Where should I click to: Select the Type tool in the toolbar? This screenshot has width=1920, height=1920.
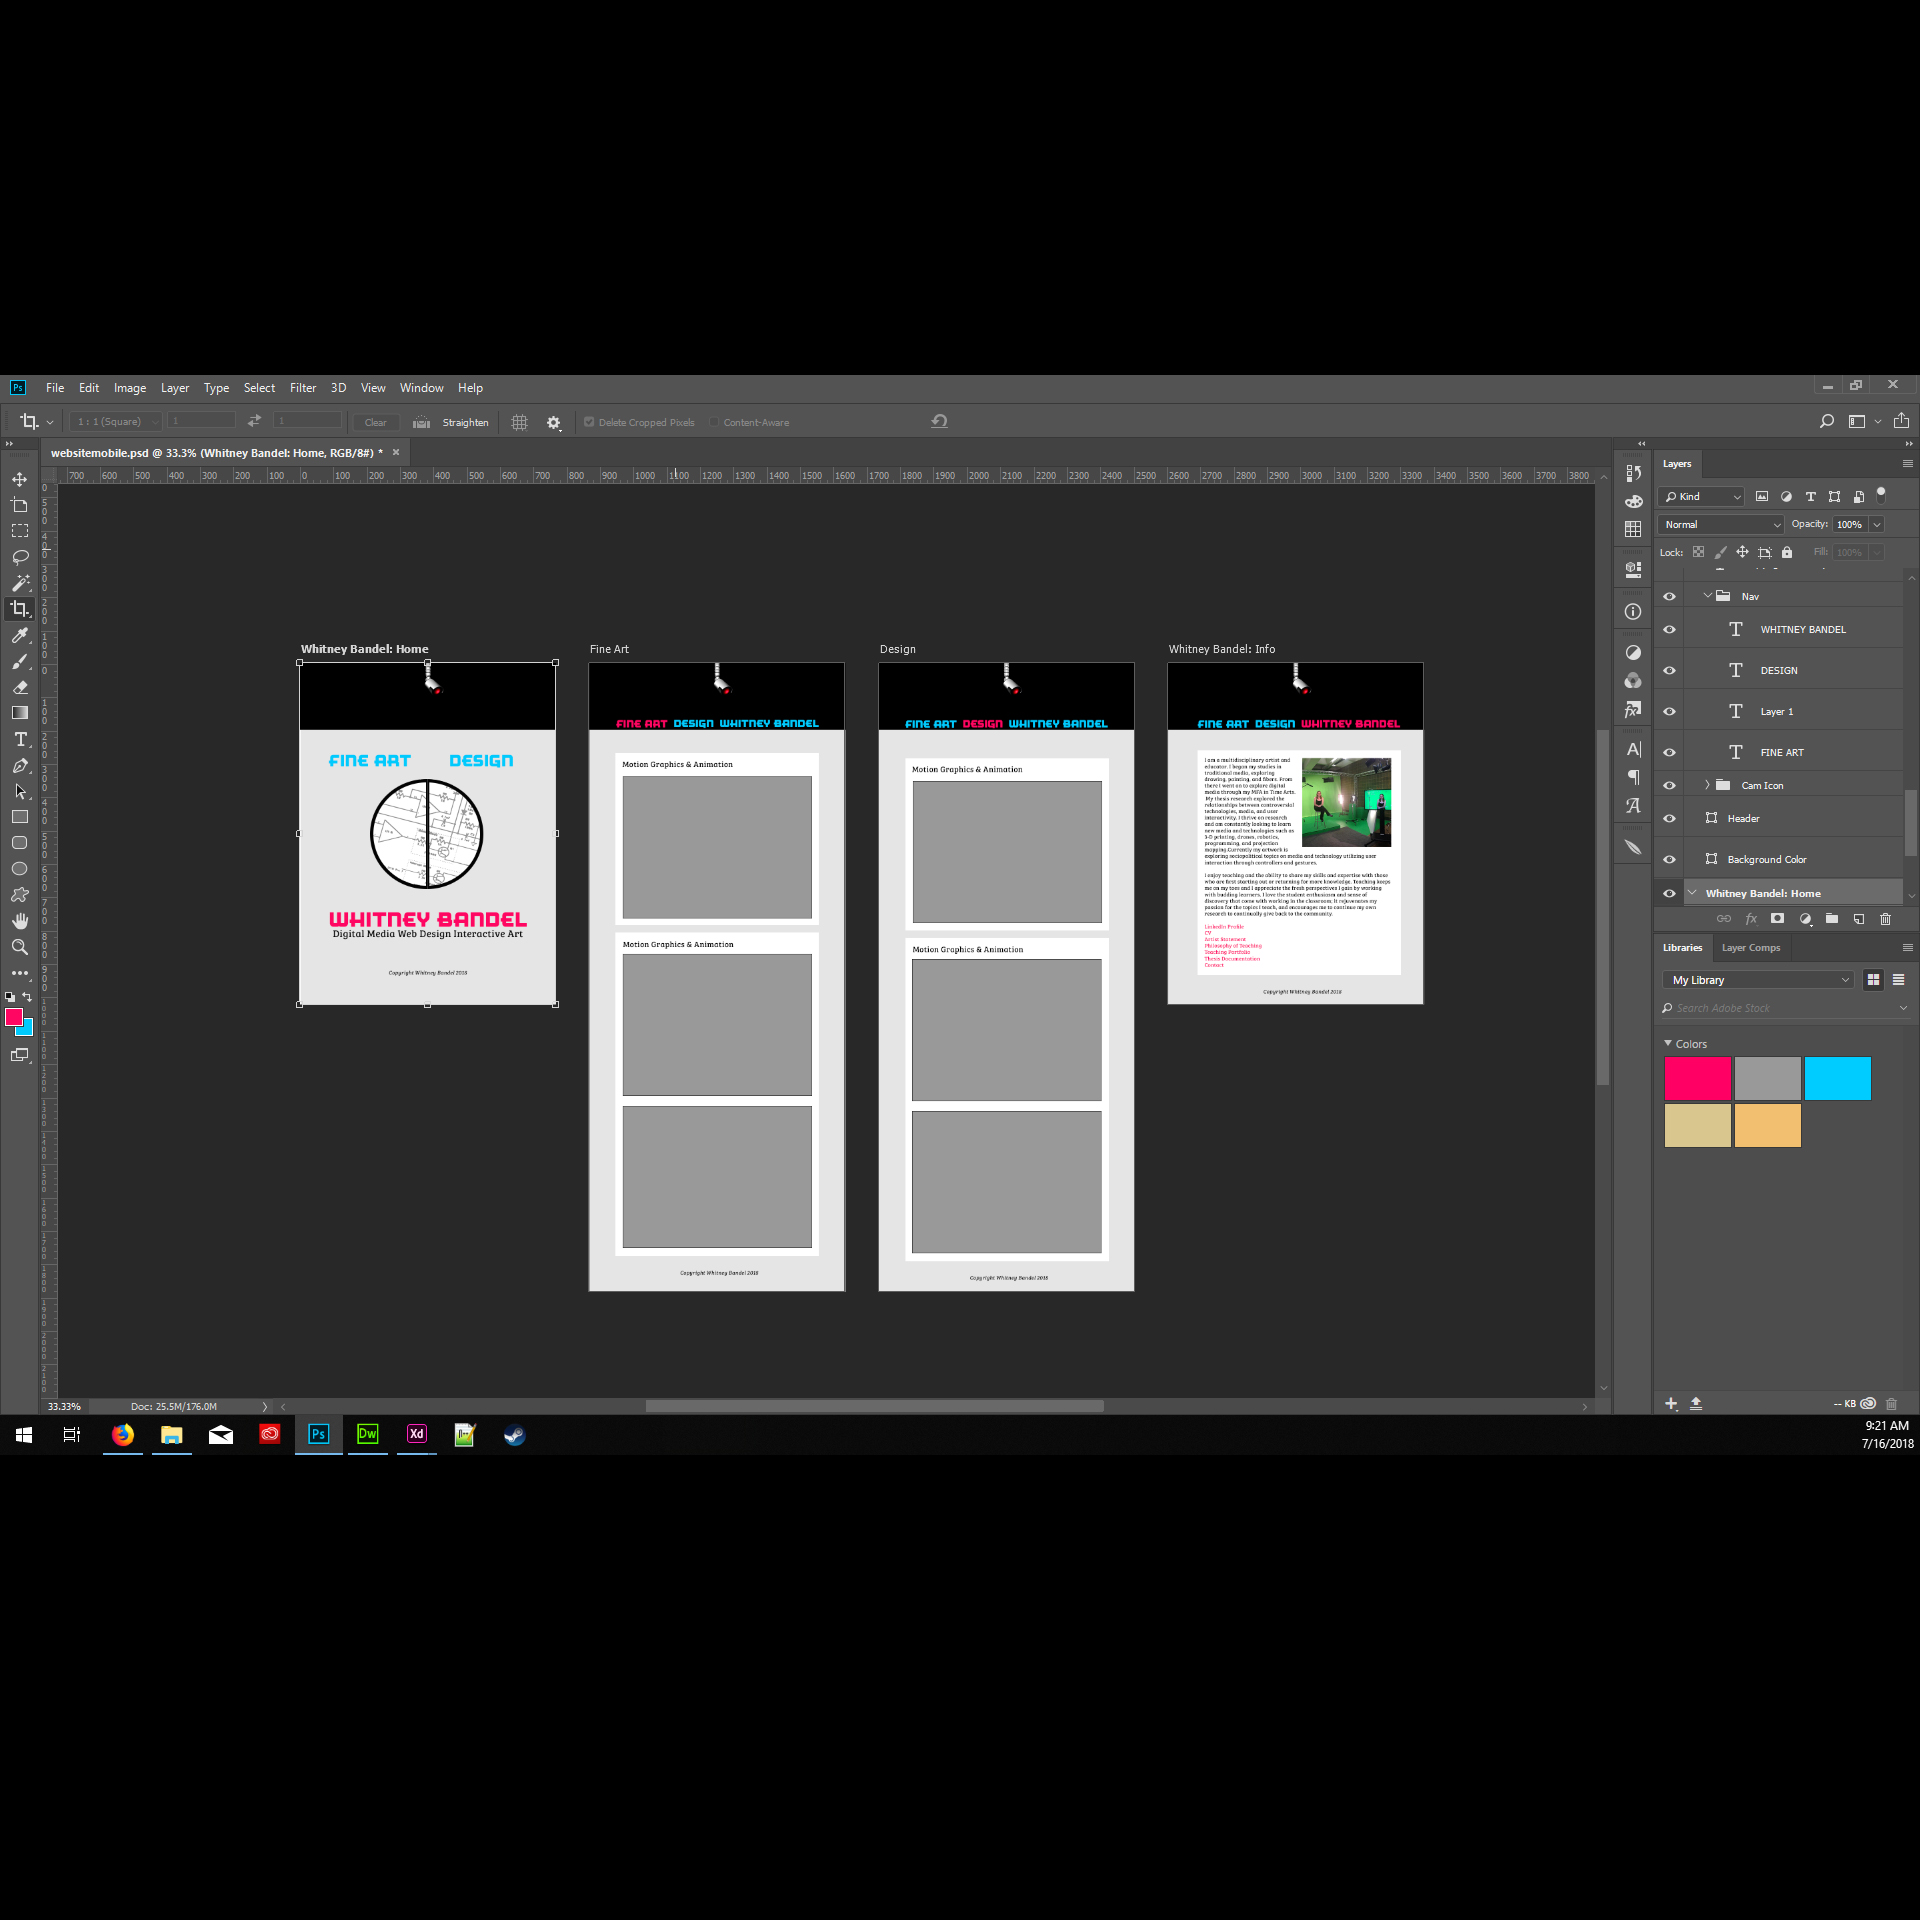[19, 739]
